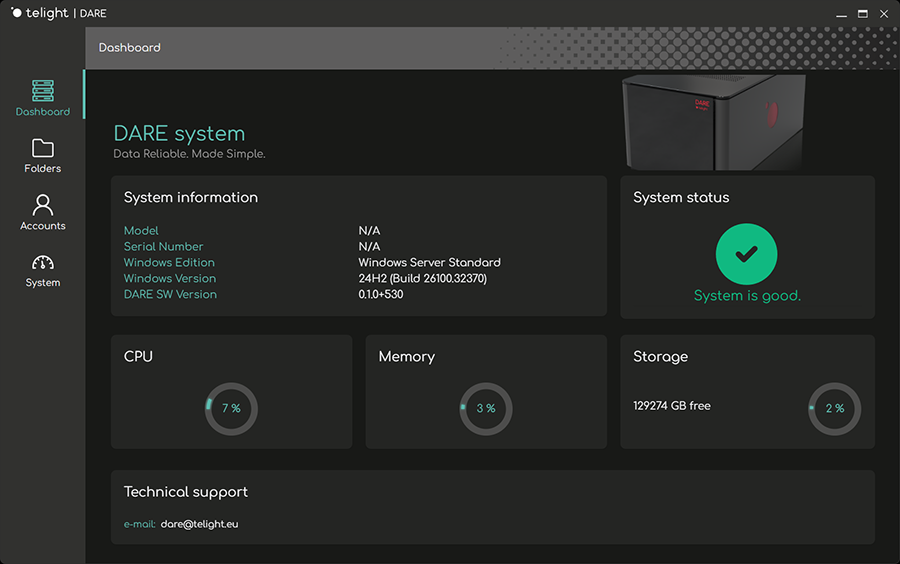Click the 'System is good.' status text
900x564 pixels.
pyautogui.click(x=747, y=296)
